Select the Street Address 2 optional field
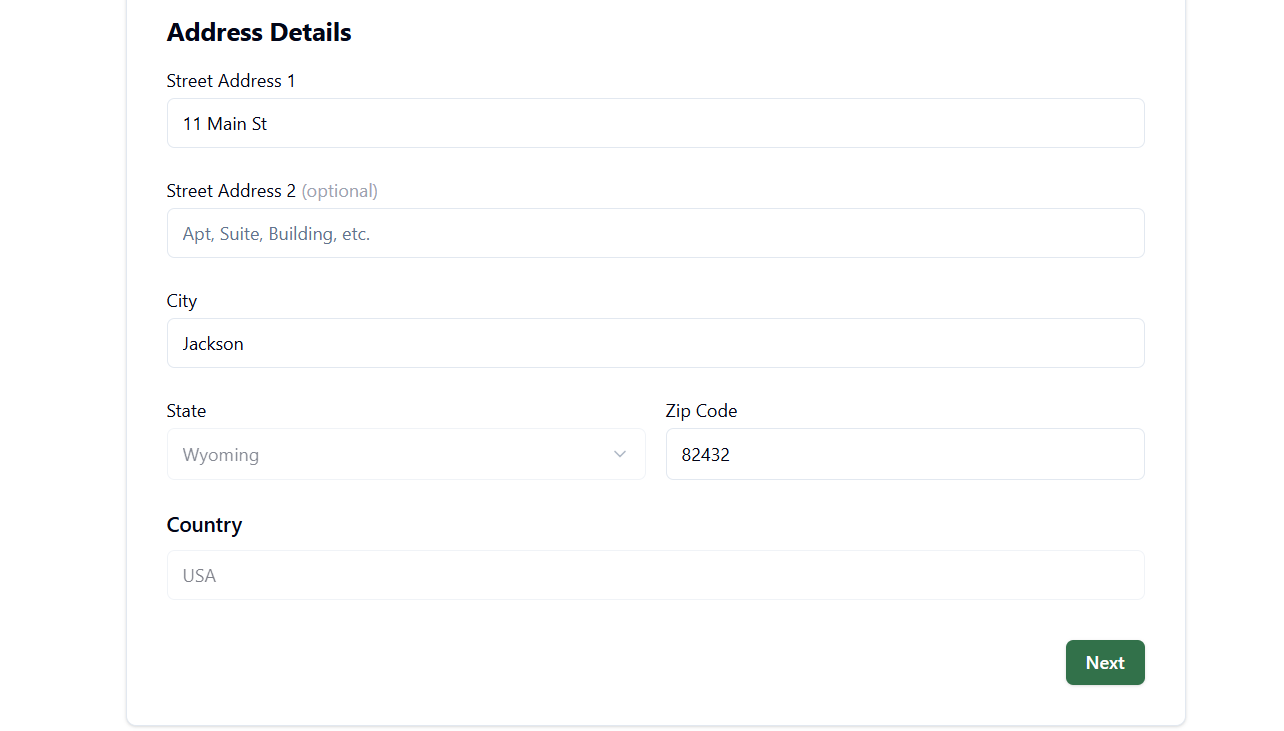The width and height of the screenshot is (1284, 731). pyautogui.click(x=656, y=233)
